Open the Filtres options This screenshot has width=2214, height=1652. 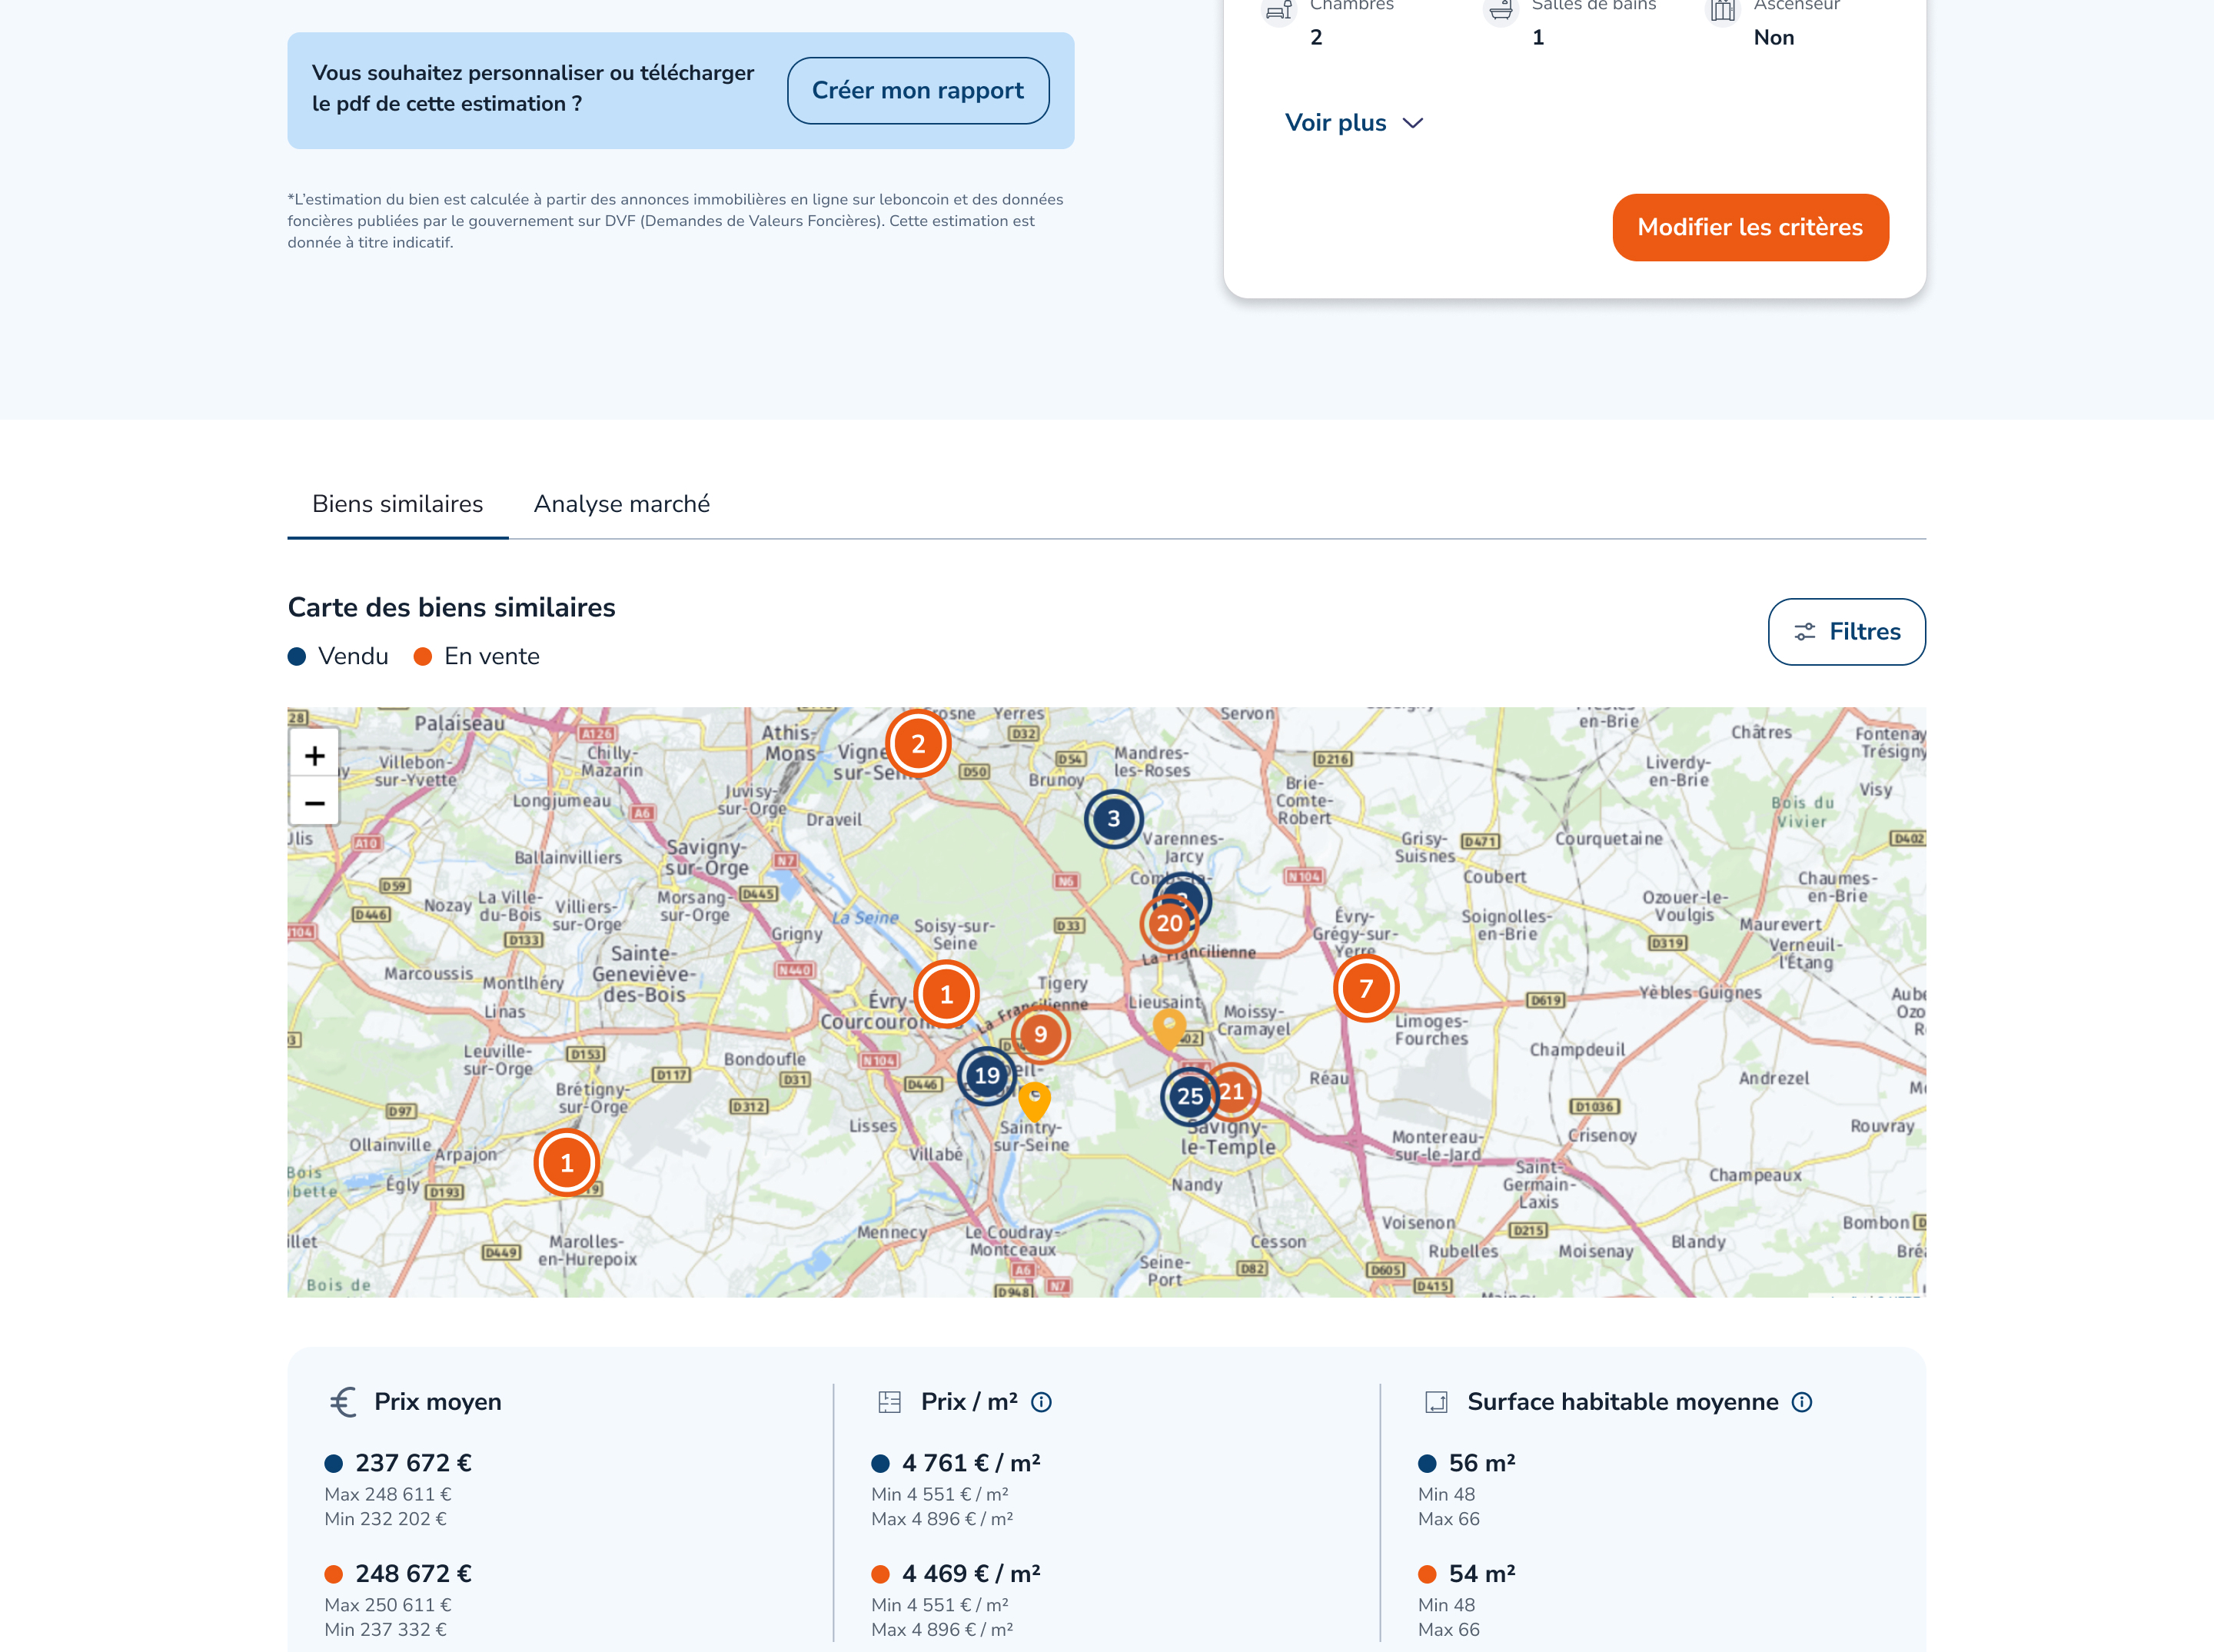(1846, 632)
